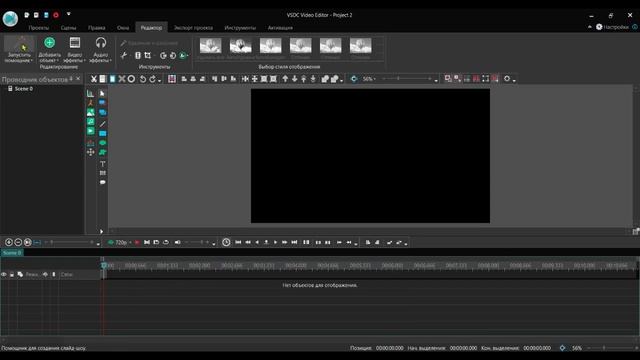Select the crop tool in Инструменты group
Screen dimensions: 640x360
pos(148,55)
